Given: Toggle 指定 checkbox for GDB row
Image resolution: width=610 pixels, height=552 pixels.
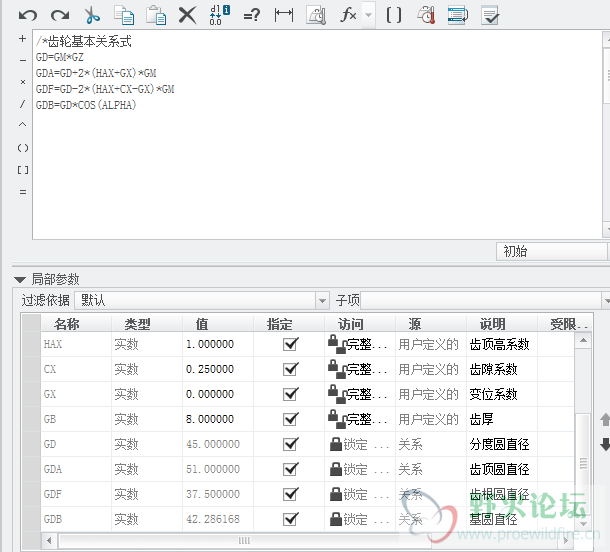Looking at the screenshot, I should 291,519.
